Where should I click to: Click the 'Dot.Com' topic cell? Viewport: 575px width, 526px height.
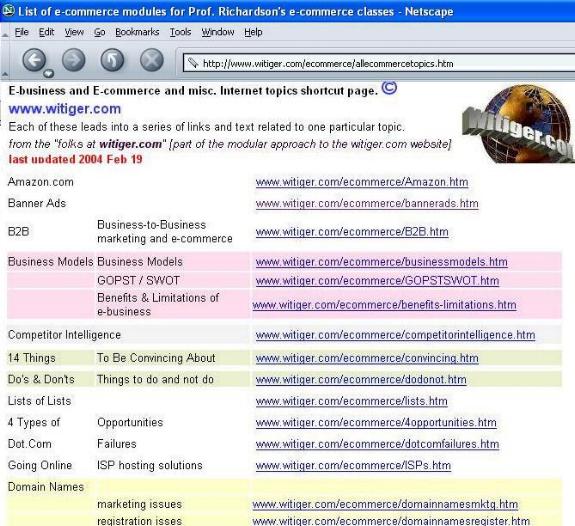click(29, 444)
